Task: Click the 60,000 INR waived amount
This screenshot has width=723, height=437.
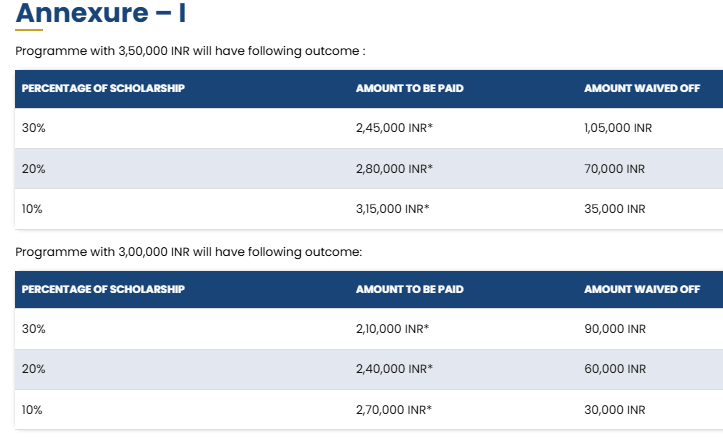Action: pos(614,369)
